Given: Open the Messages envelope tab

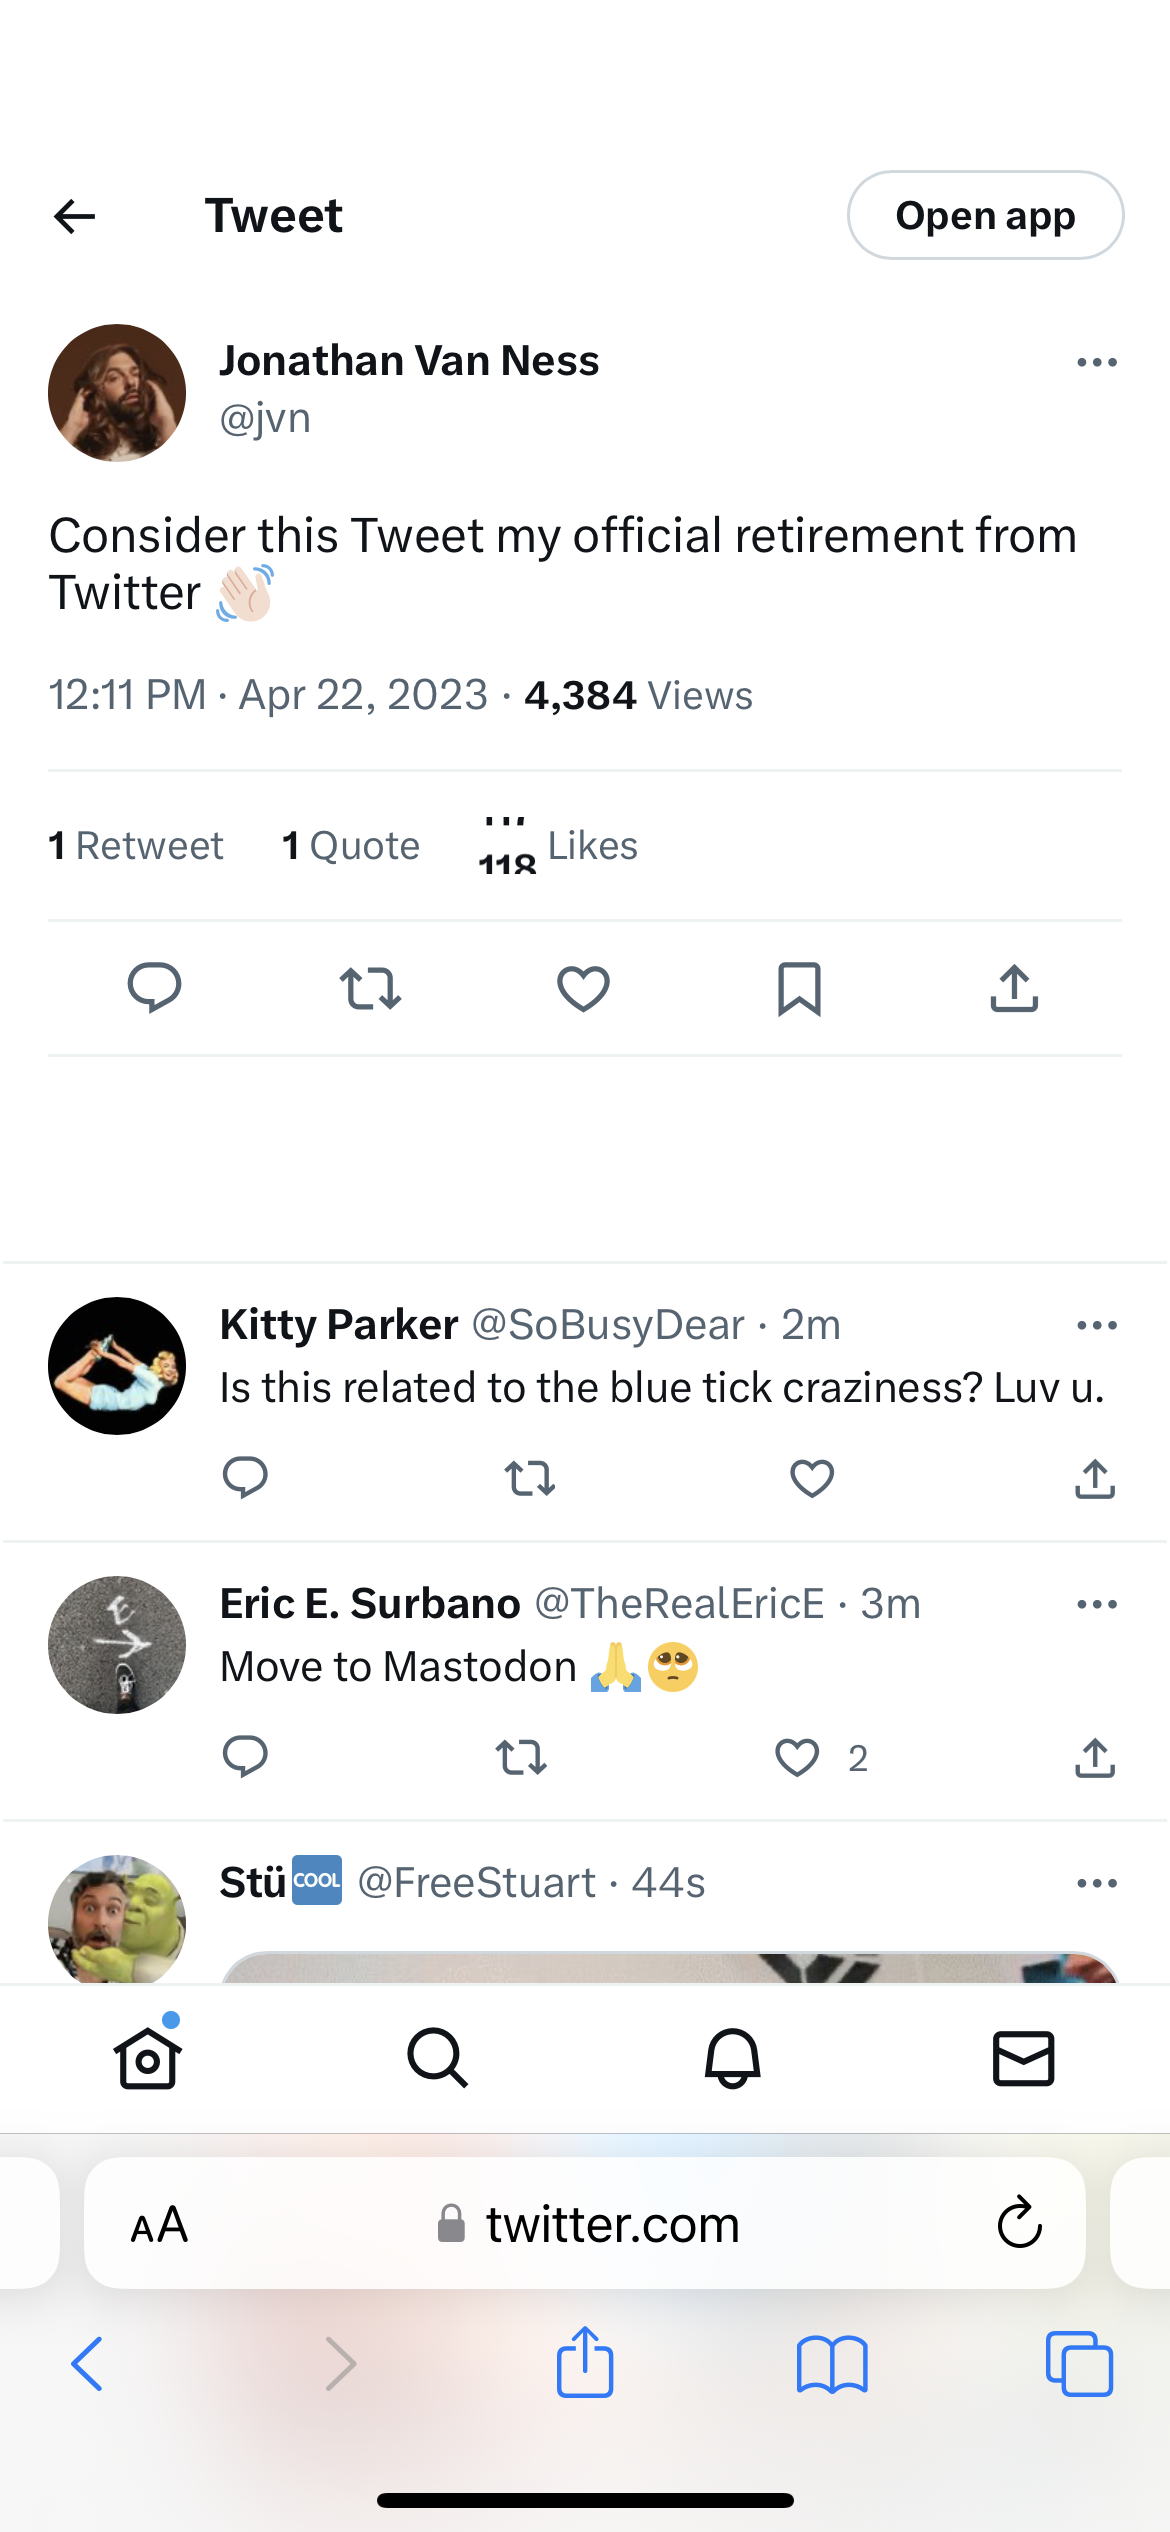Looking at the screenshot, I should point(1023,2058).
